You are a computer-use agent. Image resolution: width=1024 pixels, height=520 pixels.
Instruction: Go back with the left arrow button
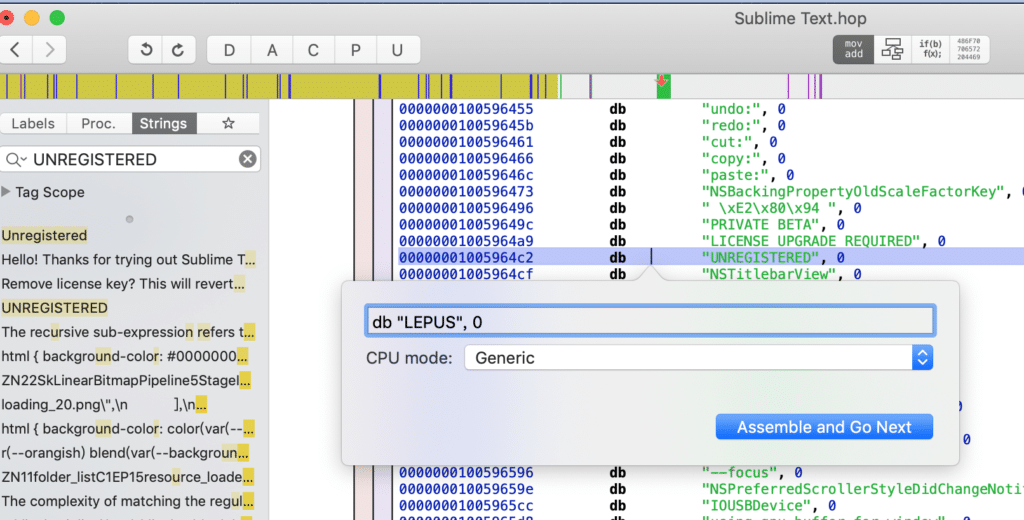[x=16, y=50]
